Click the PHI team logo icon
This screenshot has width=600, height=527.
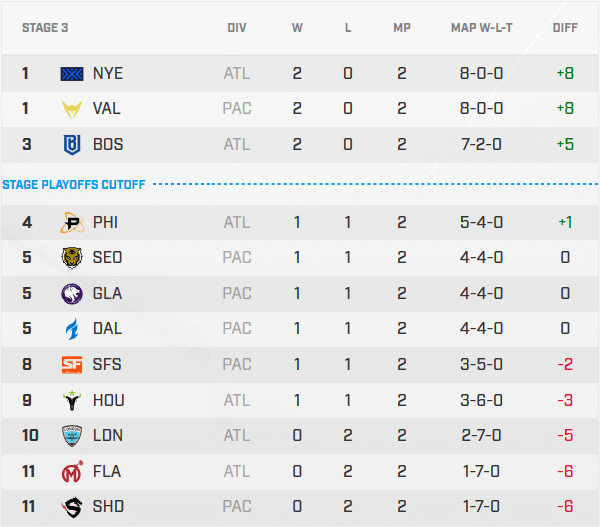(73, 222)
